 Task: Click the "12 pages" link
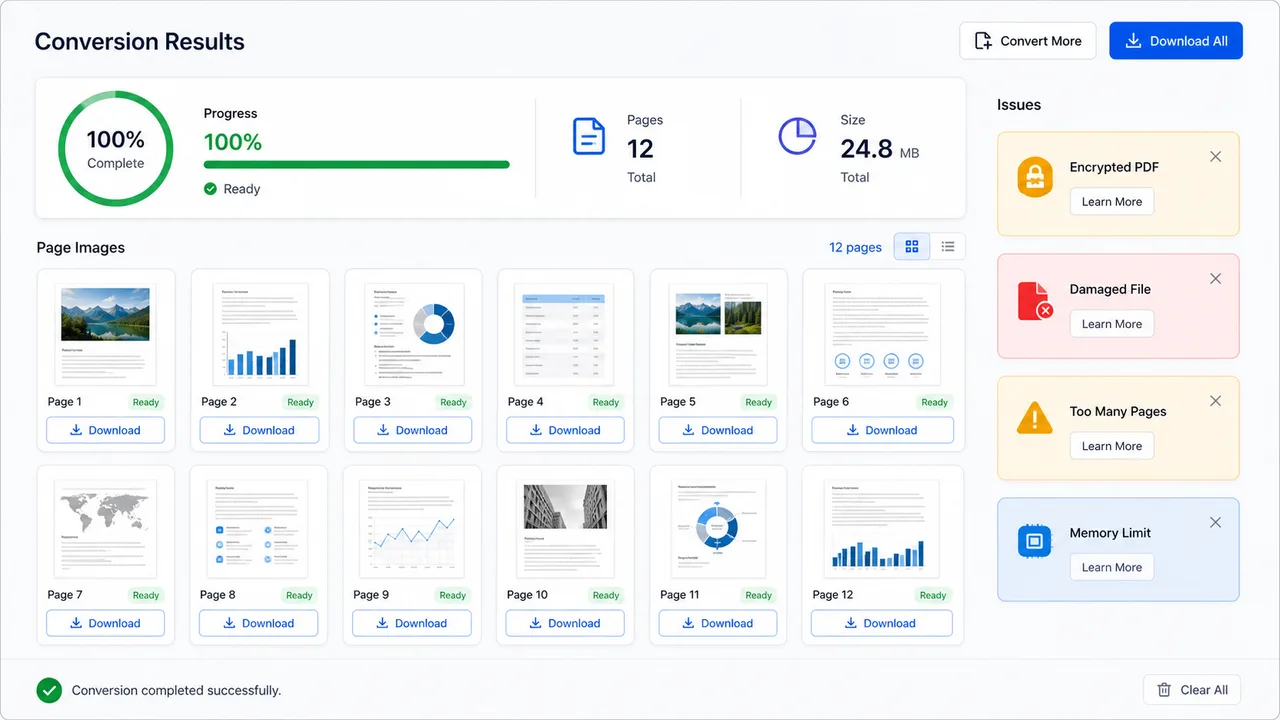(856, 247)
